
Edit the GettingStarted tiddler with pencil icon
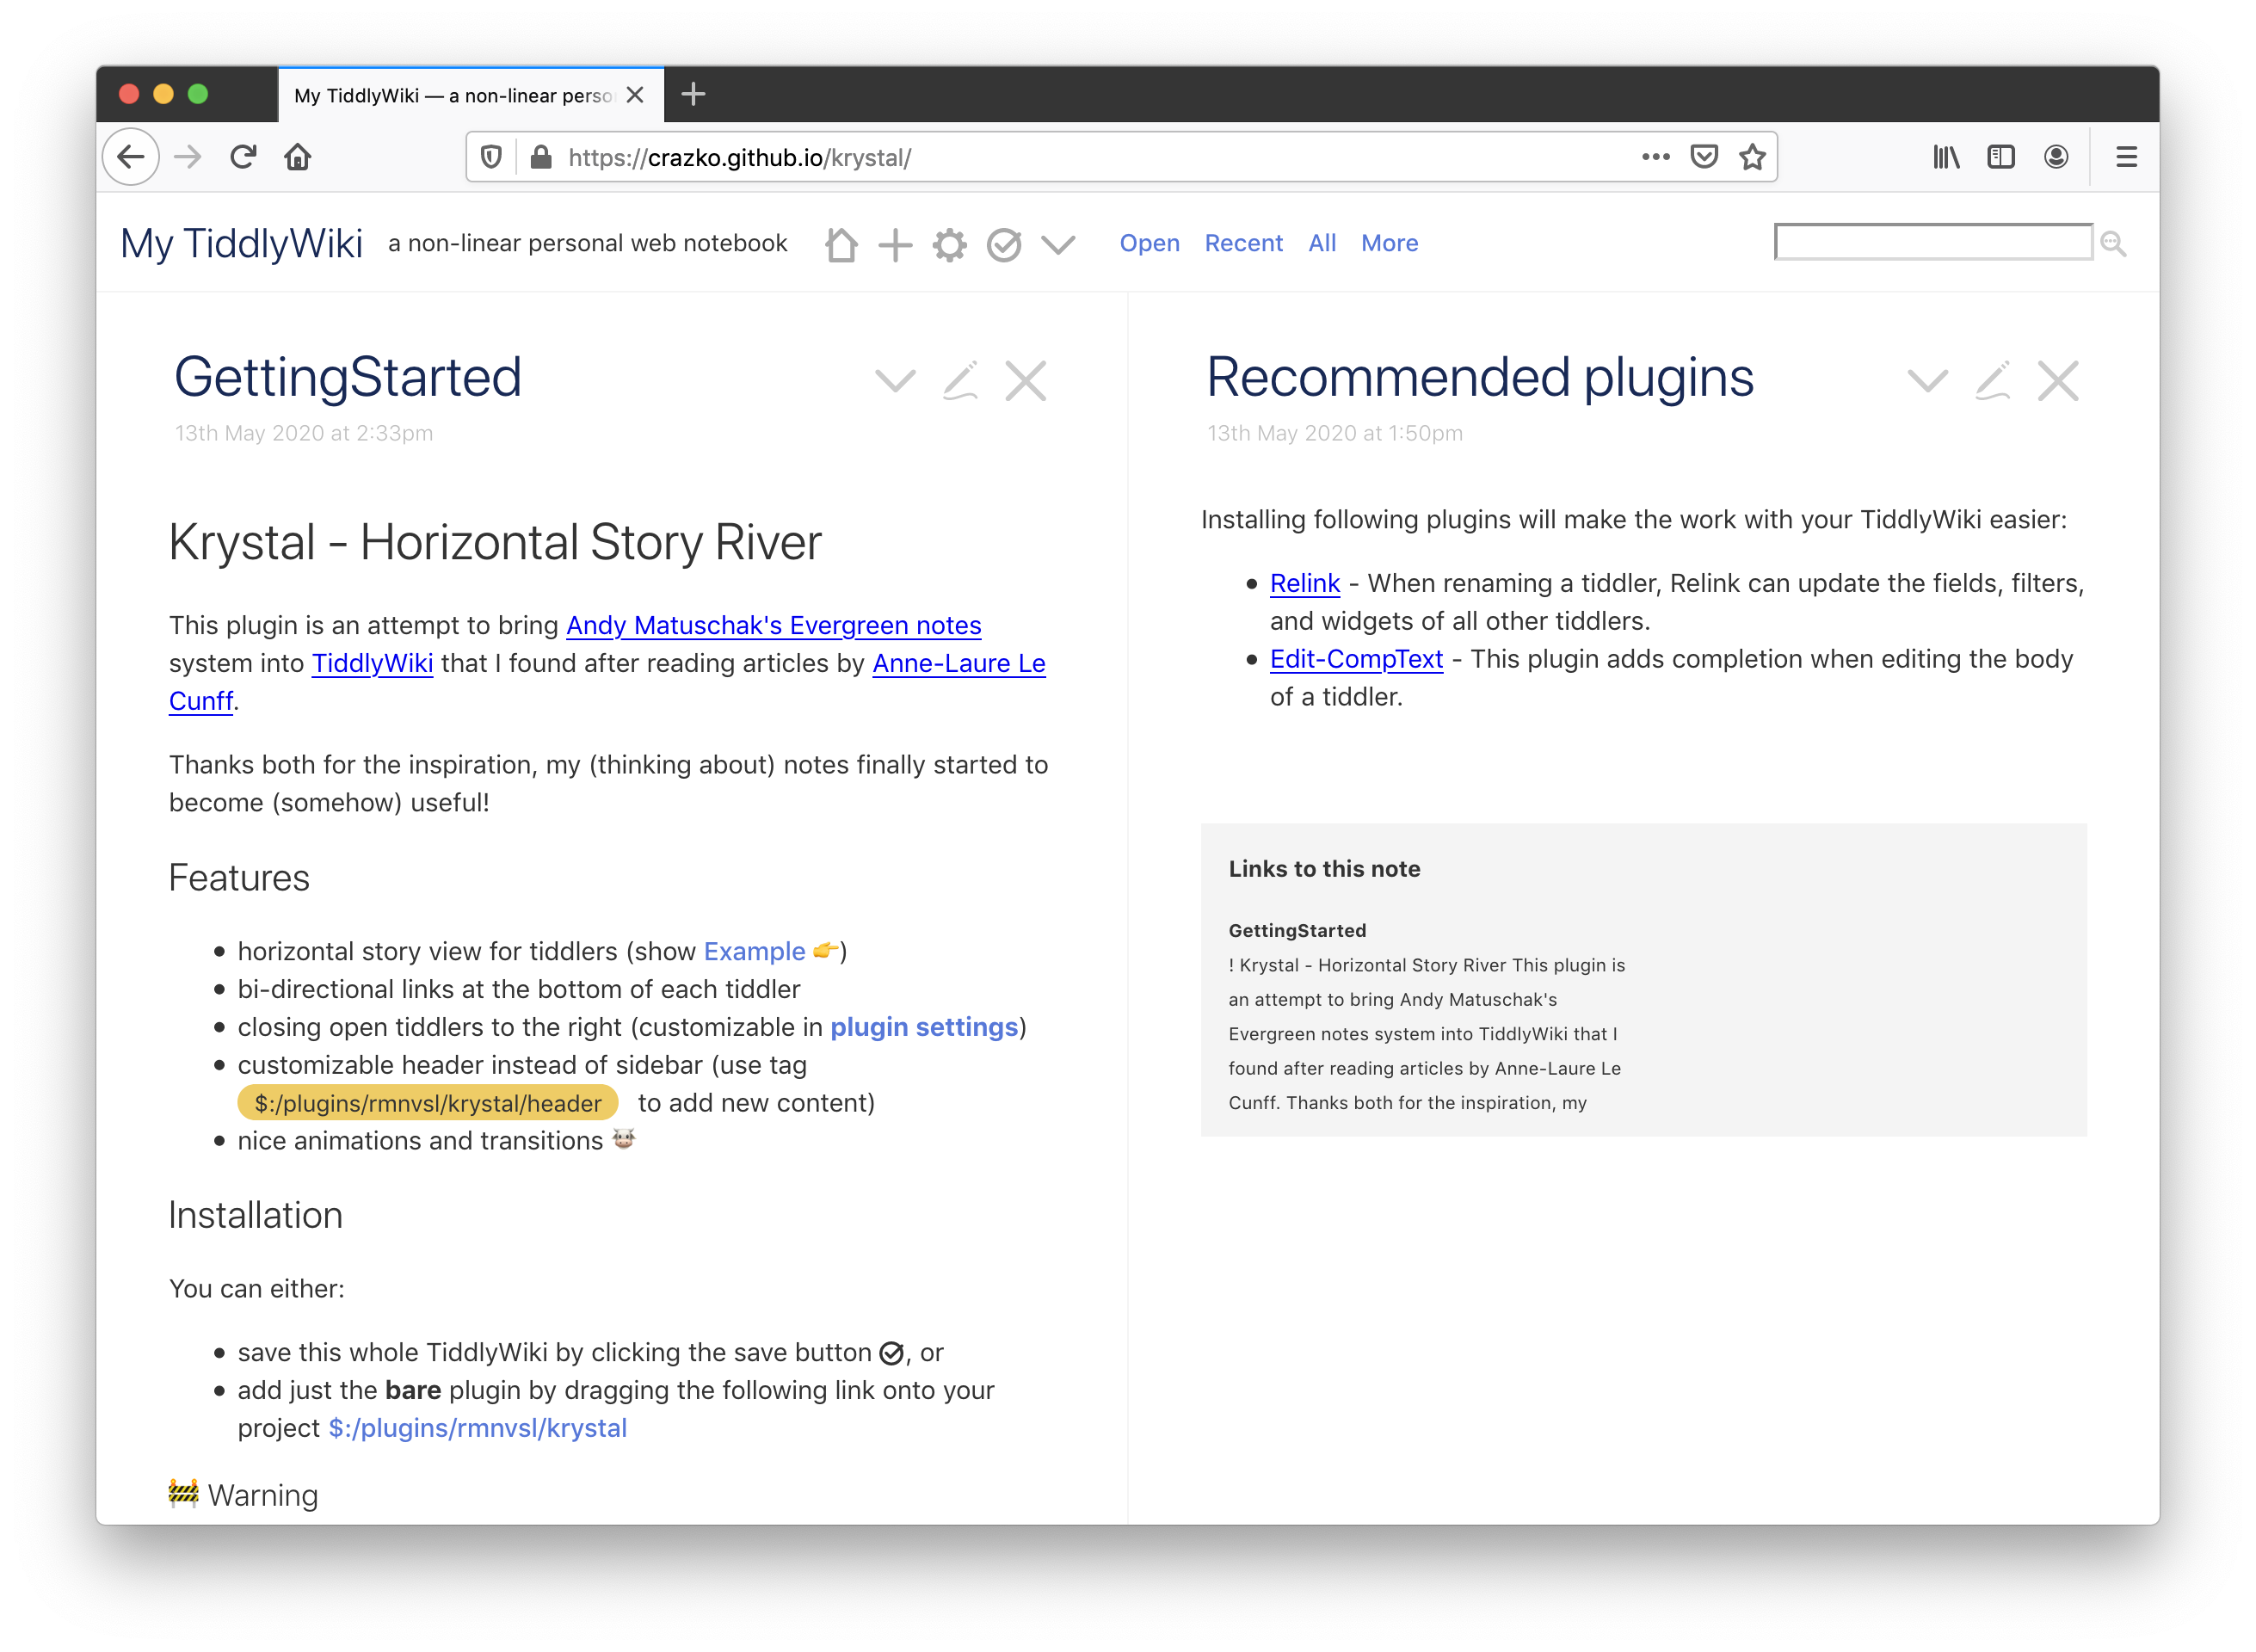(x=960, y=381)
